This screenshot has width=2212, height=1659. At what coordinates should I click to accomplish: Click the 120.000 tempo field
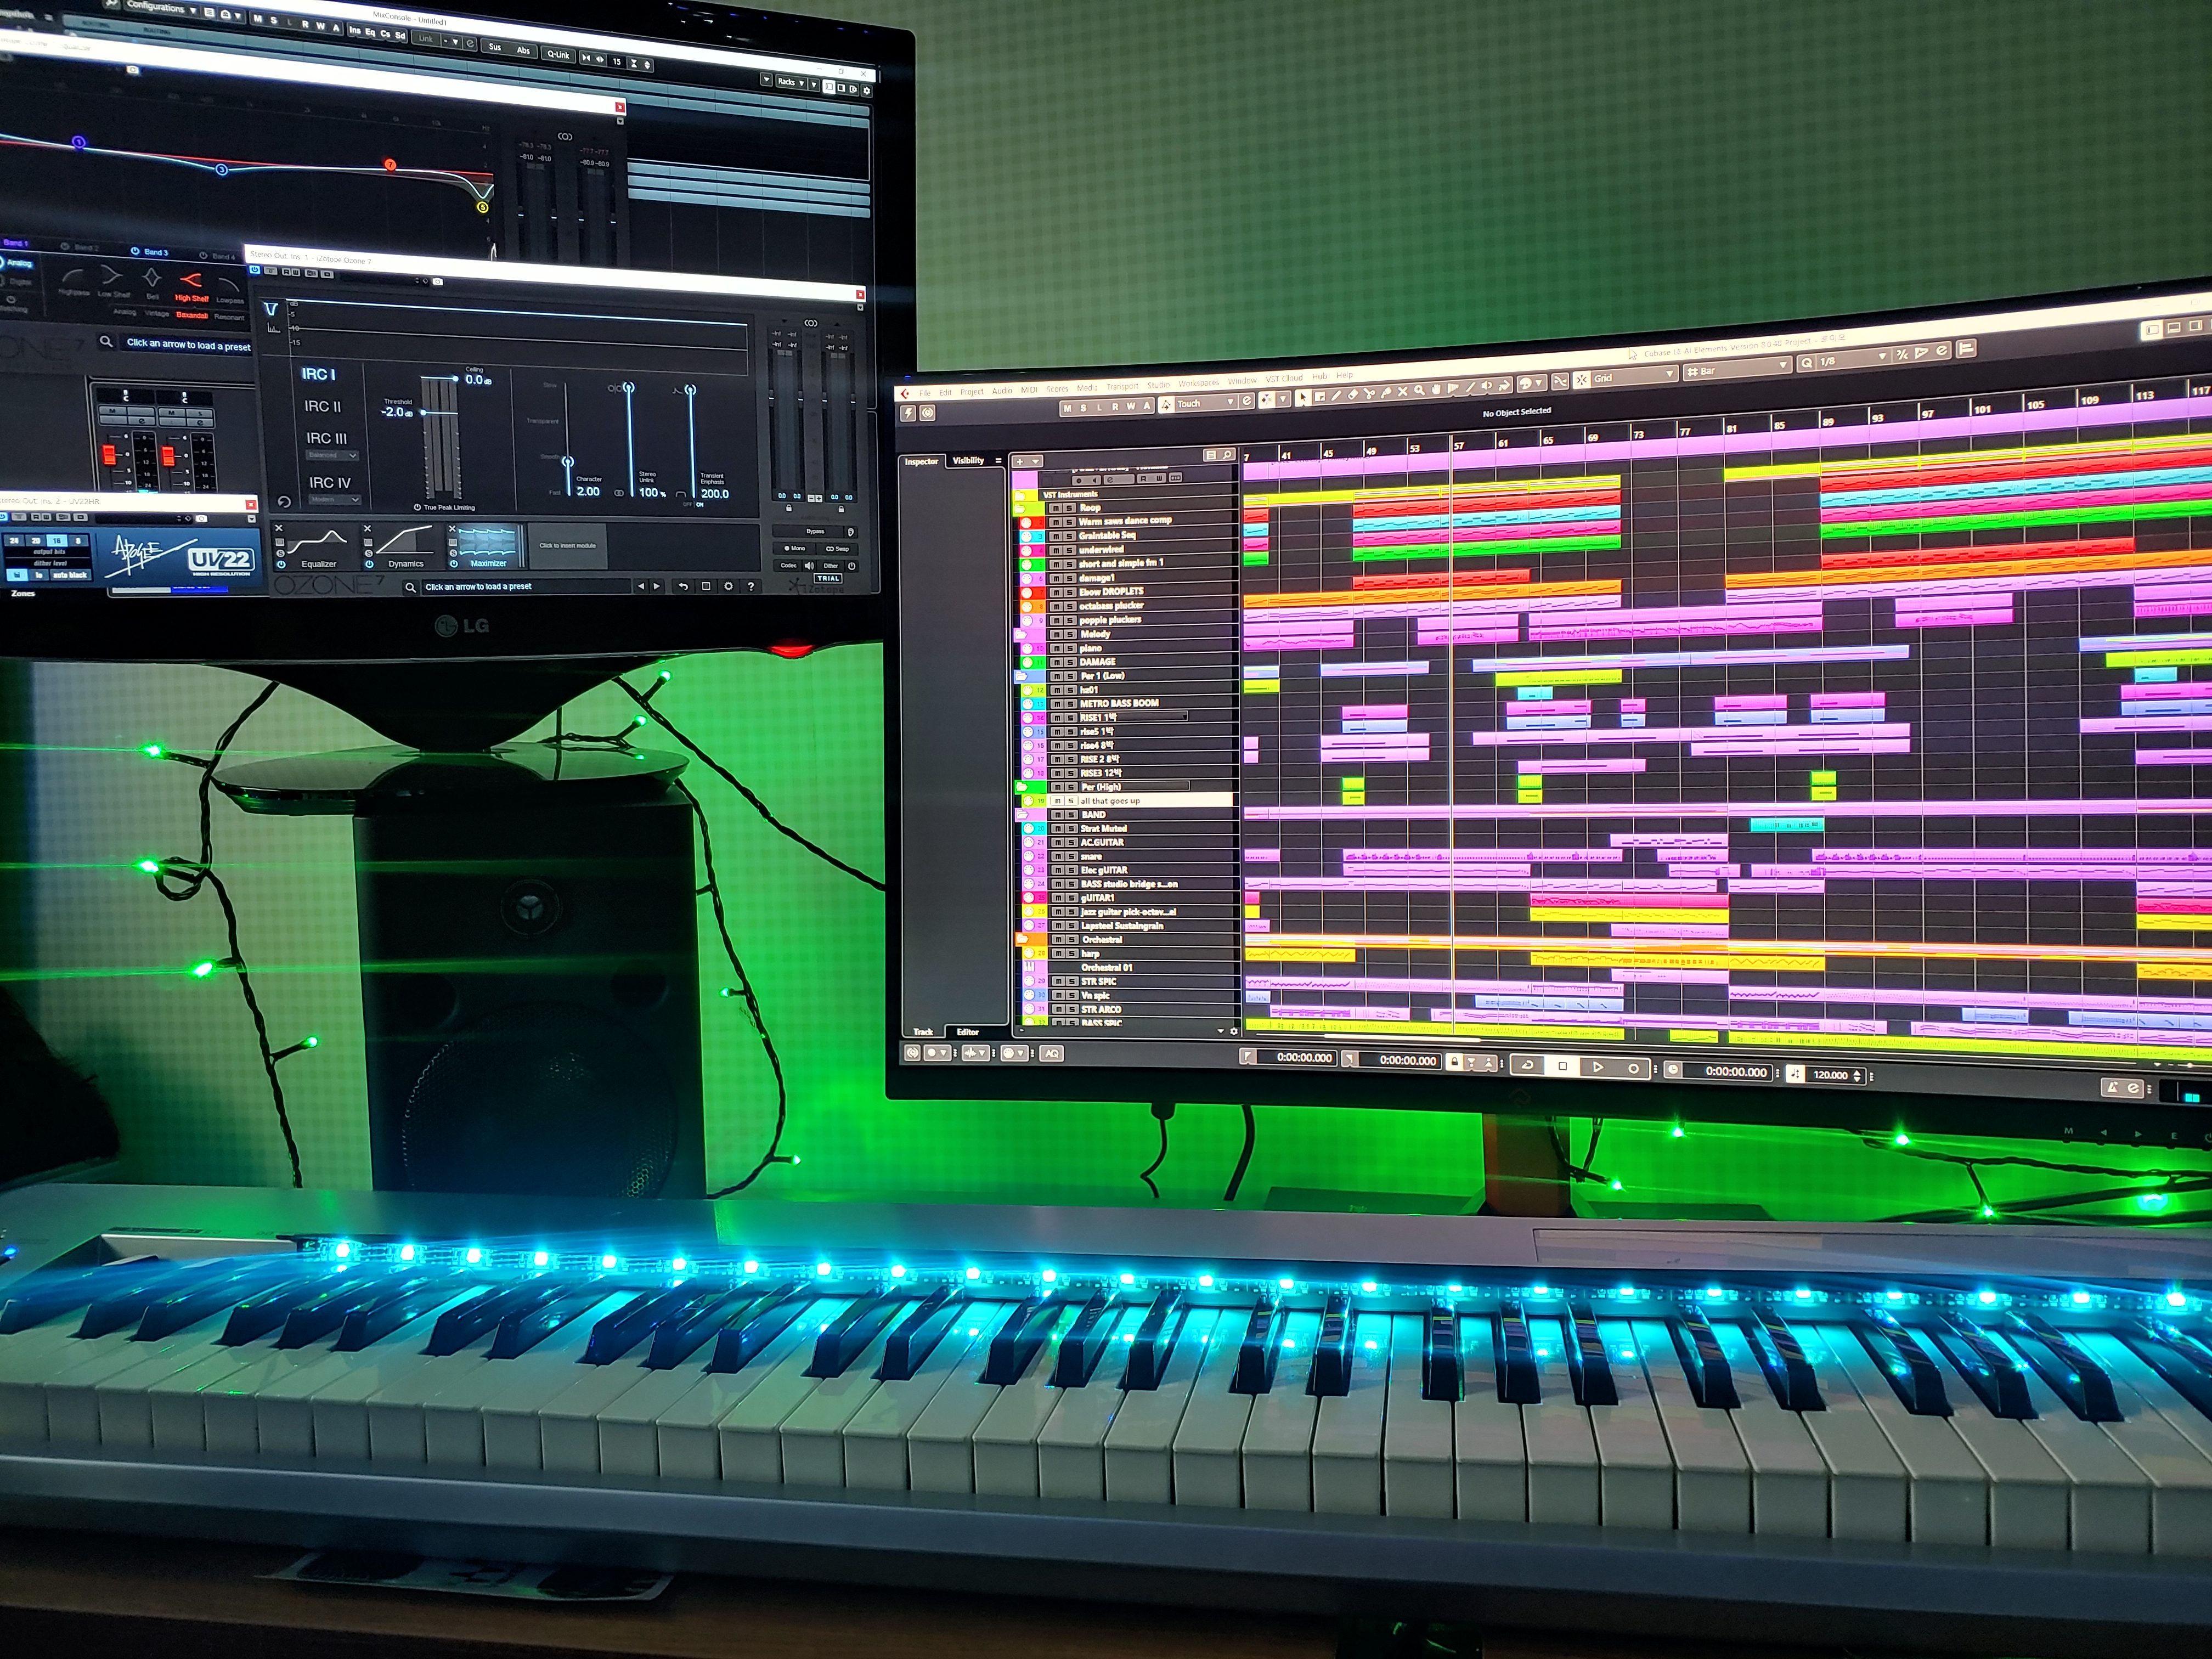pos(1831,1076)
